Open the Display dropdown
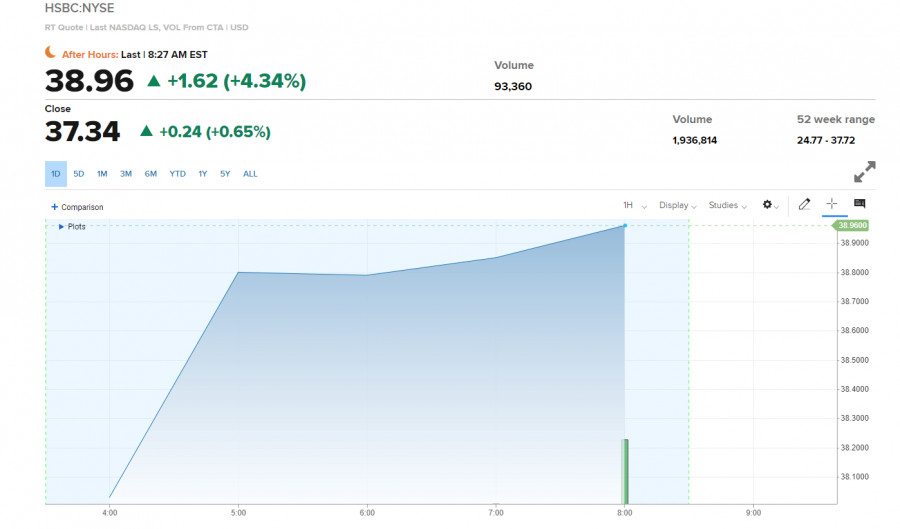 [677, 205]
